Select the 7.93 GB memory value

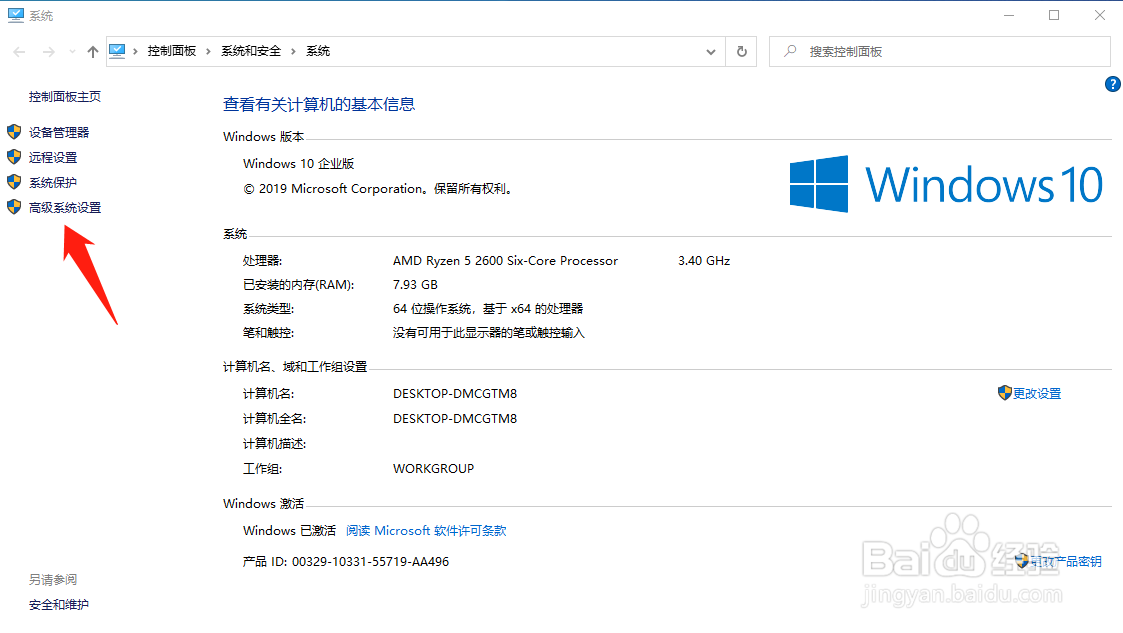[415, 285]
